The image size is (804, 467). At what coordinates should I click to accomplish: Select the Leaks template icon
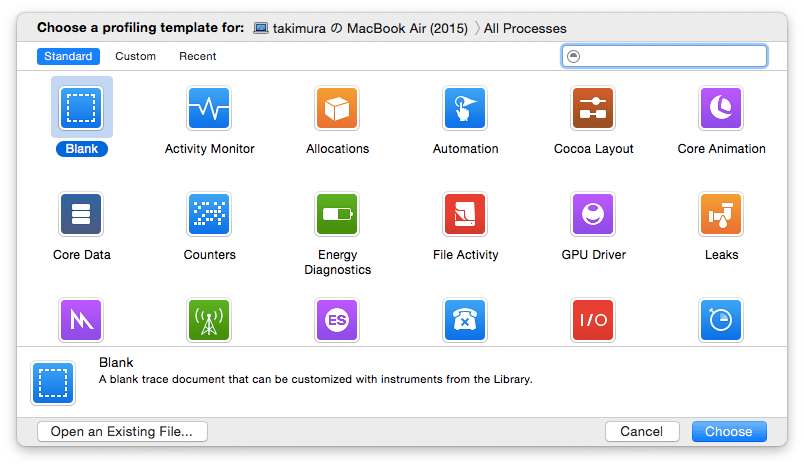click(721, 214)
